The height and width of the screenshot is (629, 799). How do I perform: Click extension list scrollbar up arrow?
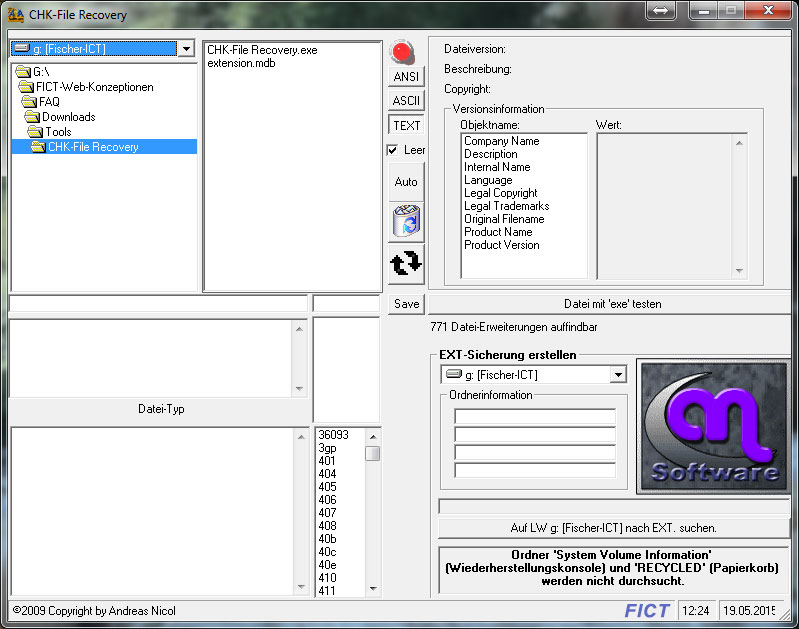(x=373, y=436)
